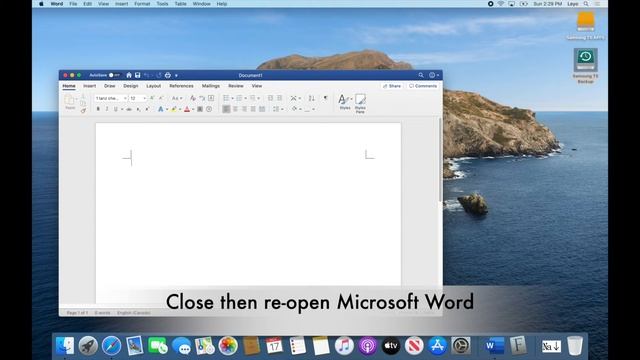The image size is (640, 360).
Task: Click the Line spacing icon
Action: point(276,109)
